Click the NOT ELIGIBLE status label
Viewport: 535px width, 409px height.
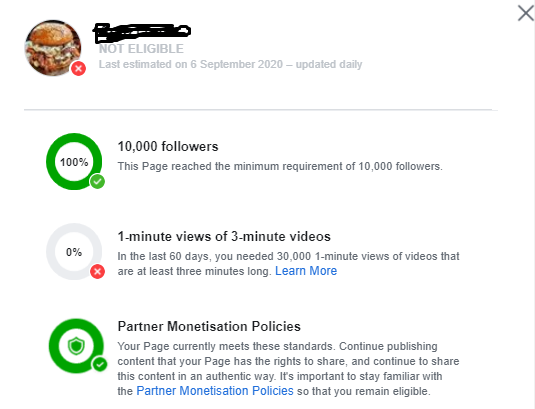click(x=141, y=49)
